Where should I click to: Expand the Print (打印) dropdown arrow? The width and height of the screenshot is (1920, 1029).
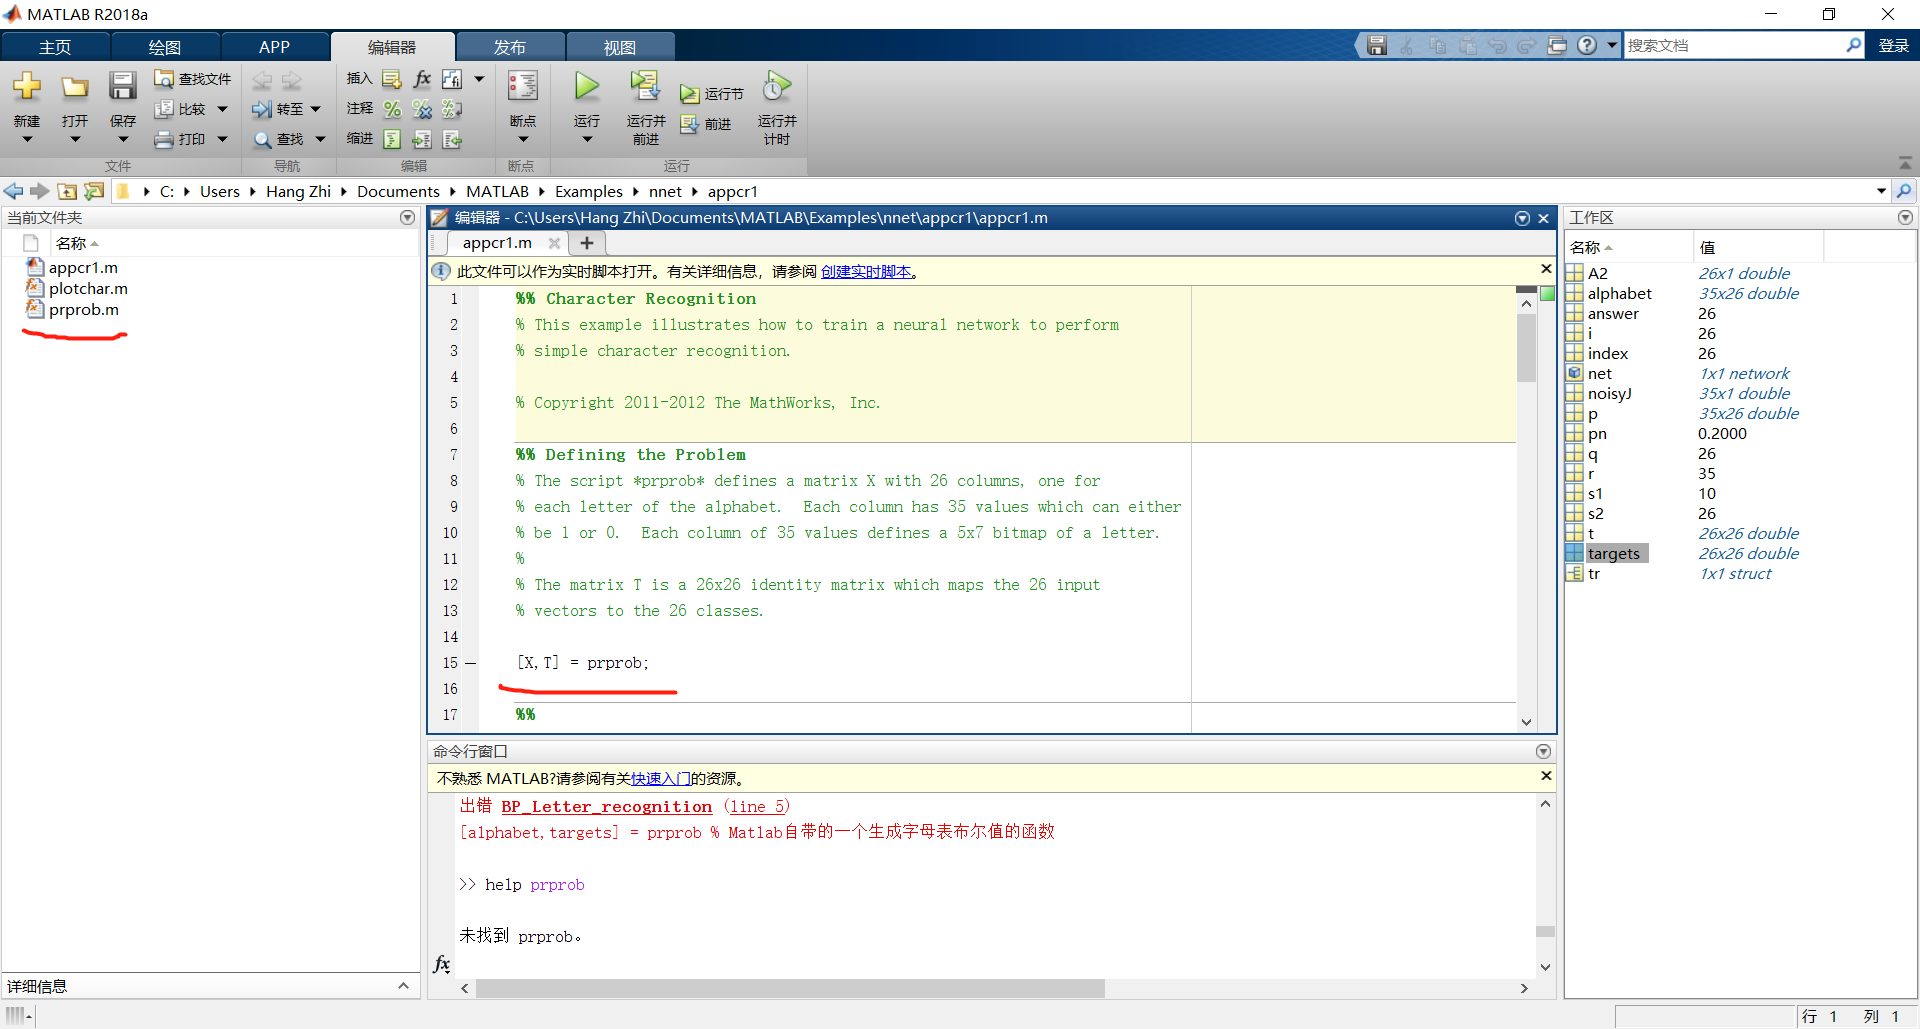pyautogui.click(x=222, y=139)
